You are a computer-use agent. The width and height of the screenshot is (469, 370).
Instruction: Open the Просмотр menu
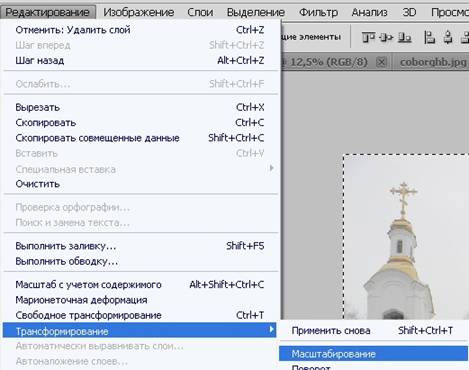click(449, 12)
